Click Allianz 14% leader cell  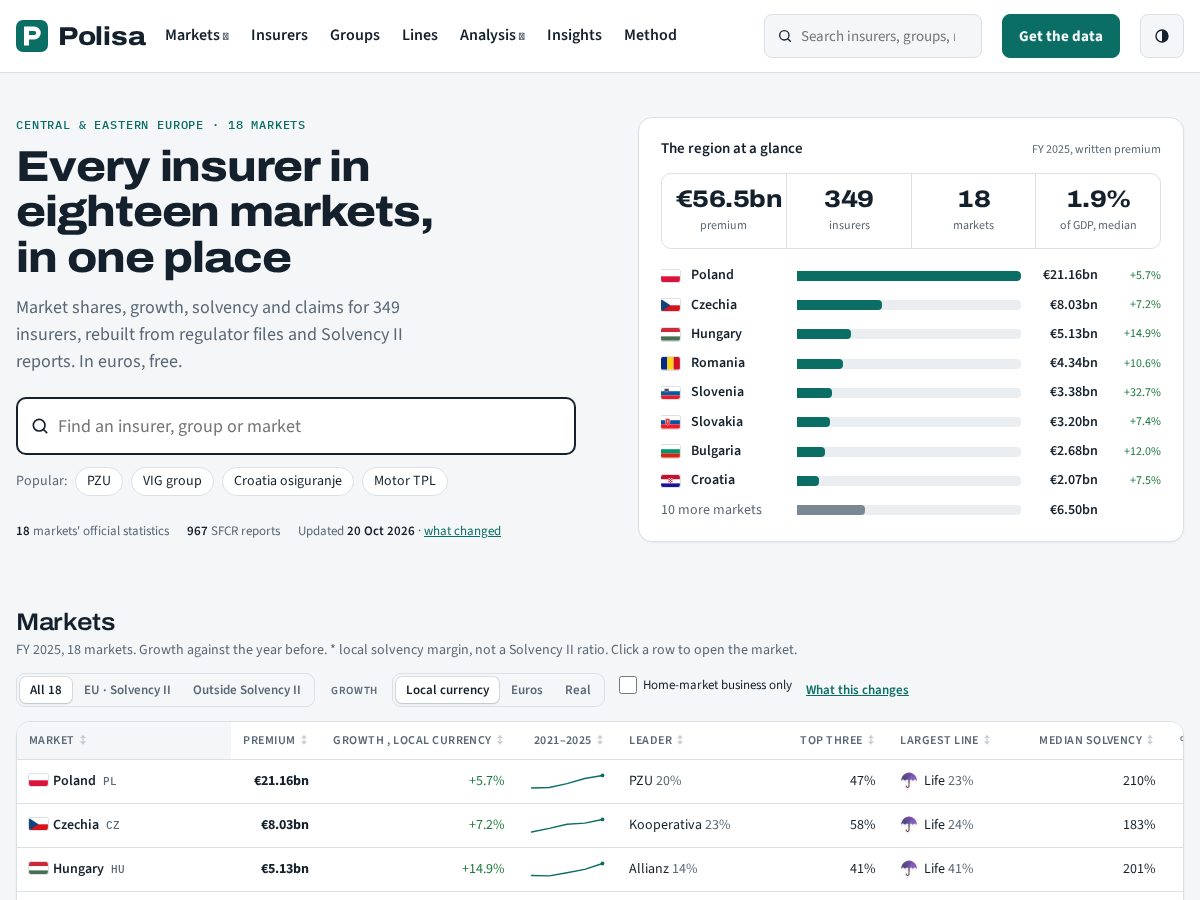click(663, 869)
